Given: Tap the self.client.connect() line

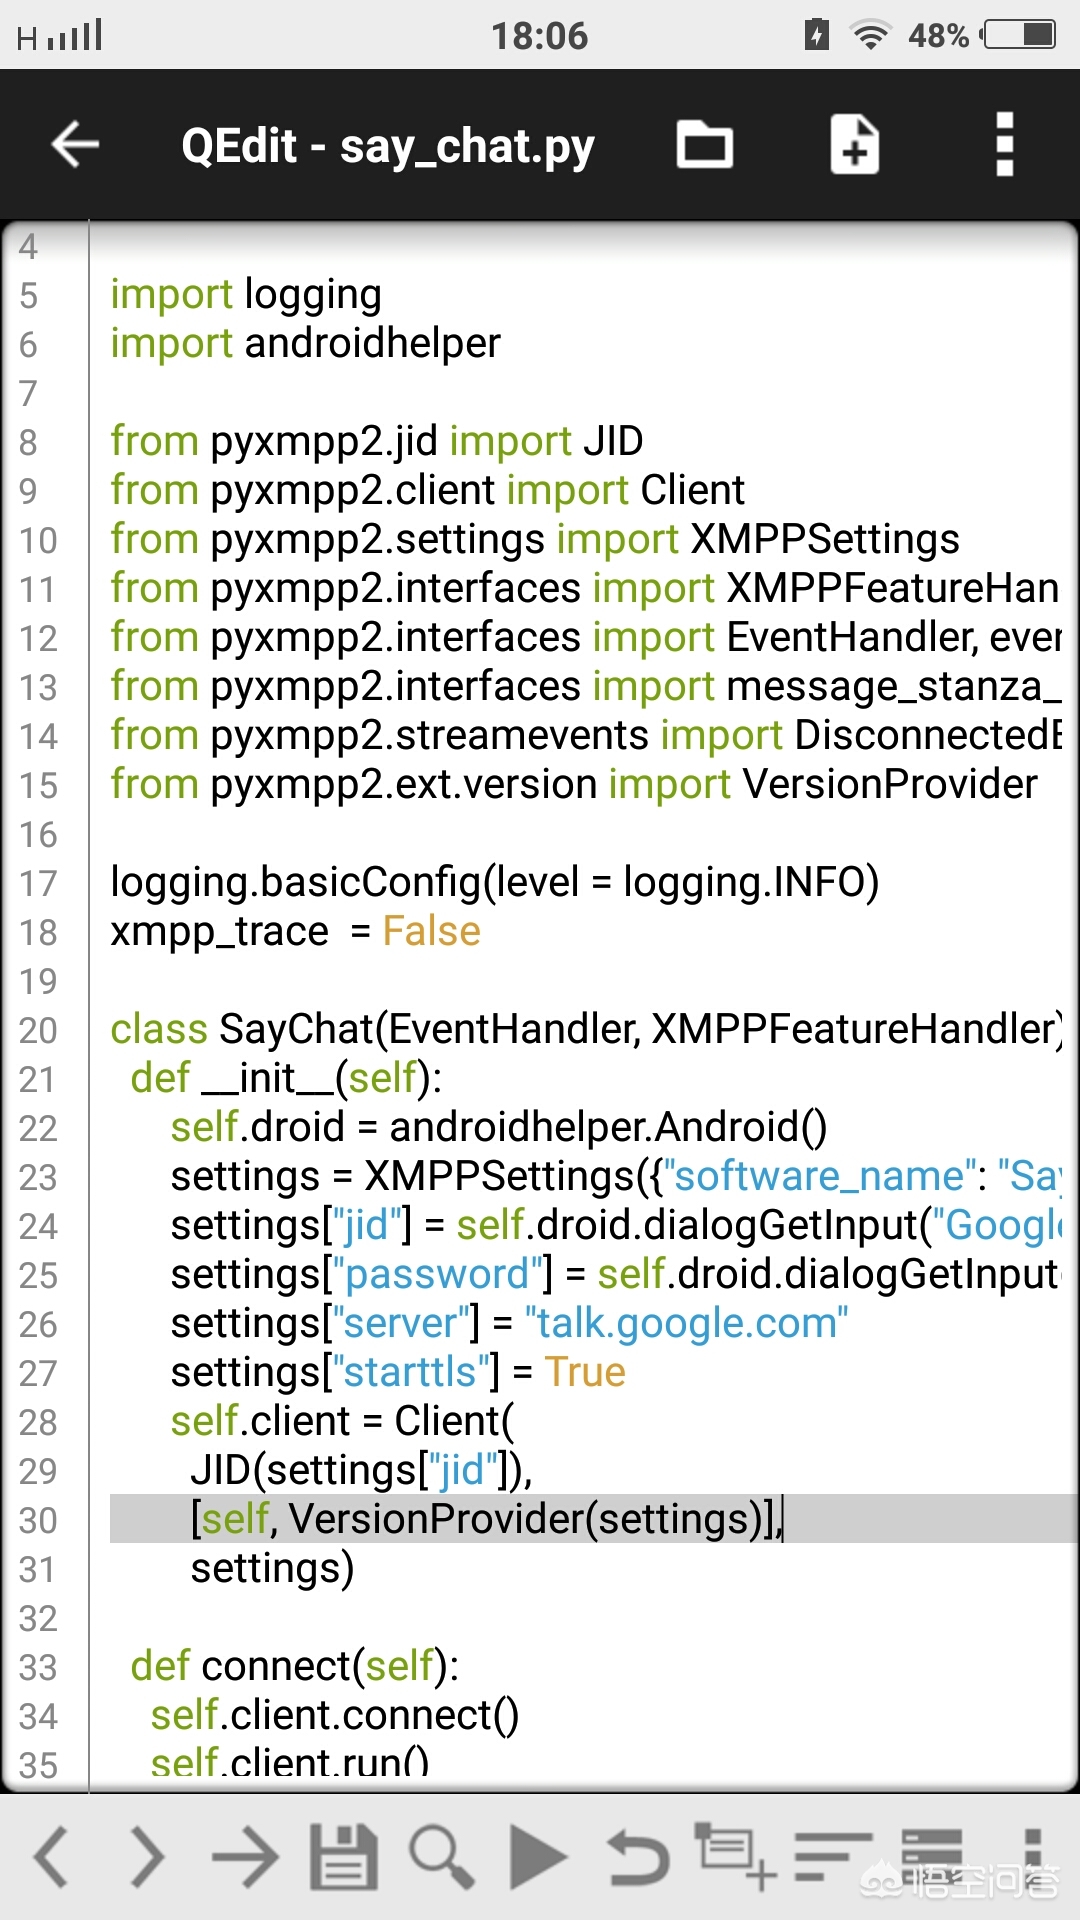Looking at the screenshot, I should coord(335,1715).
